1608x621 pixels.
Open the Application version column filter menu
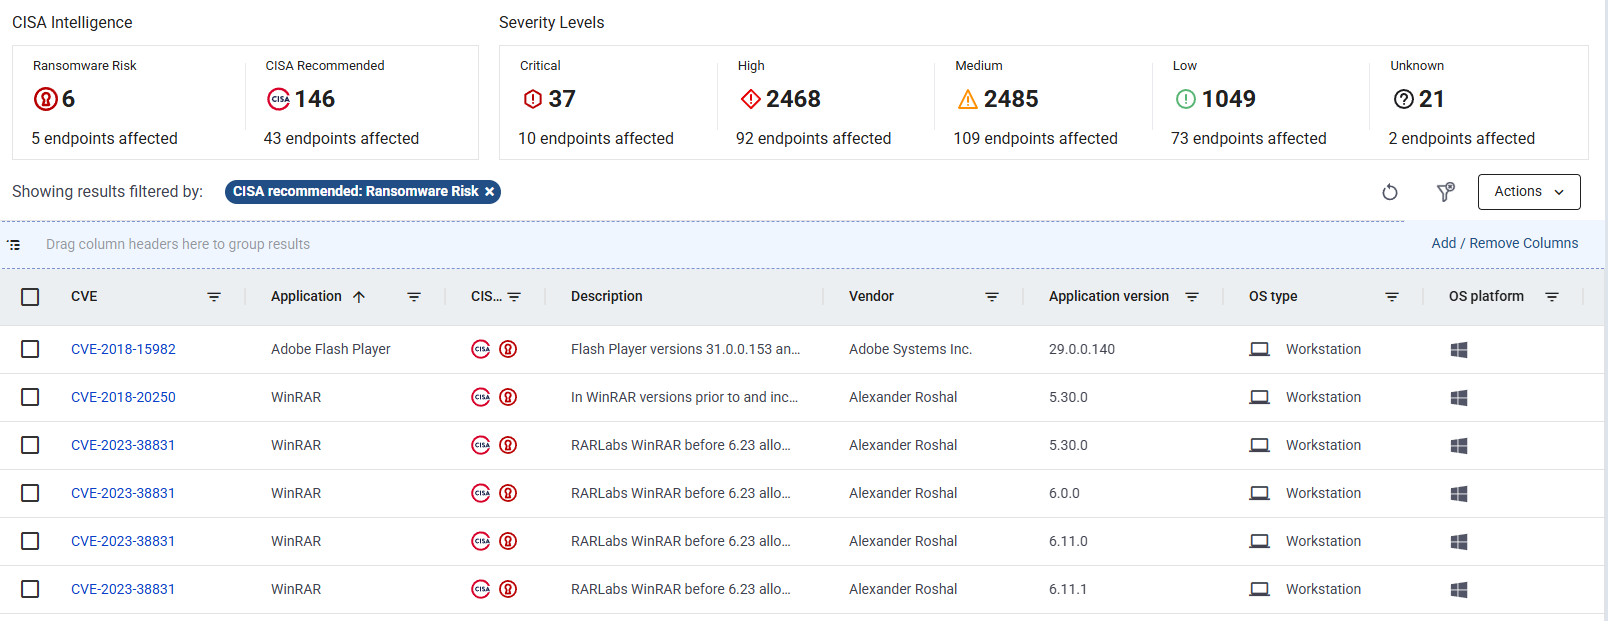coord(1192,297)
